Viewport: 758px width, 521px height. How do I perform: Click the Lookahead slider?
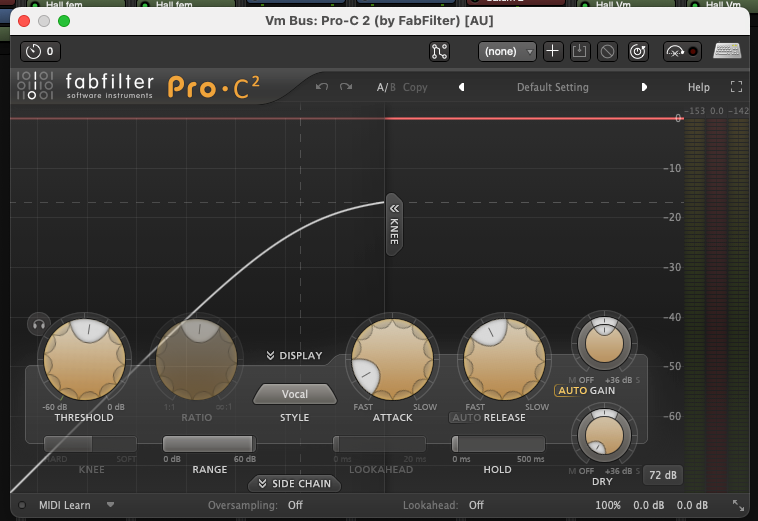pyautogui.click(x=379, y=444)
